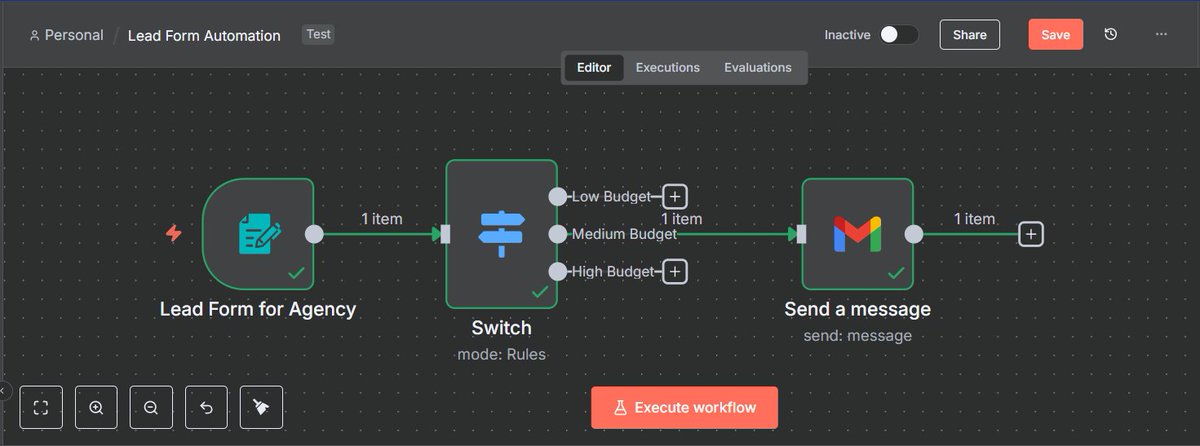This screenshot has width=1200, height=446.
Task: Open the Gmail Send a message node
Action: point(857,233)
